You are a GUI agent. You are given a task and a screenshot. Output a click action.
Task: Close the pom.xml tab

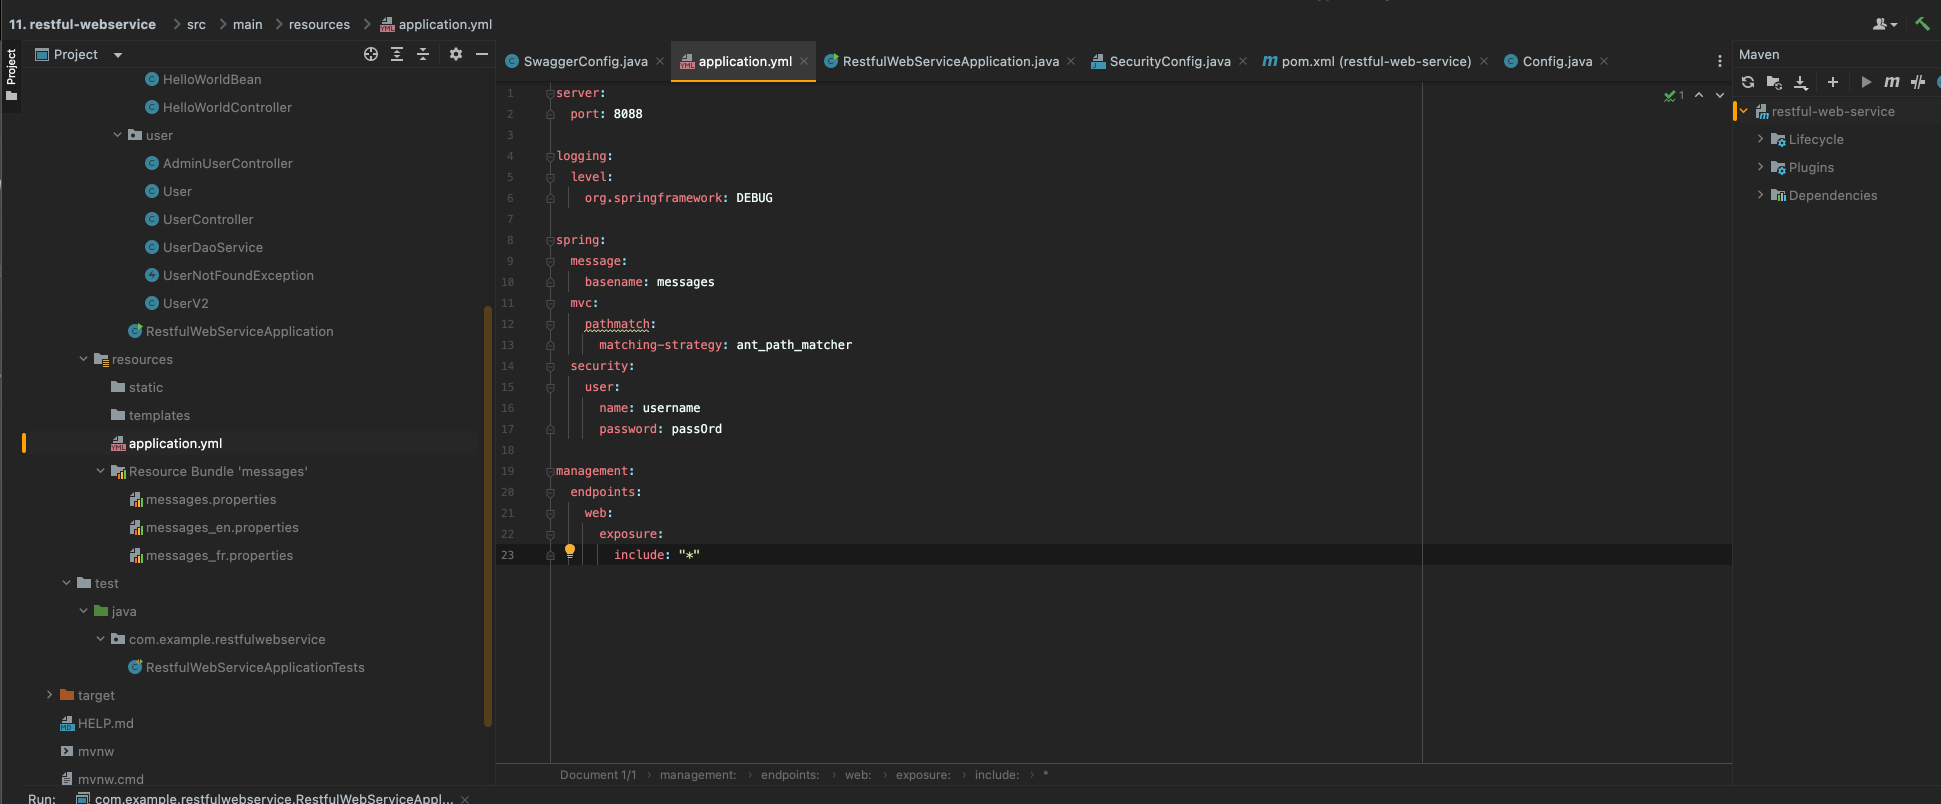click(1484, 61)
